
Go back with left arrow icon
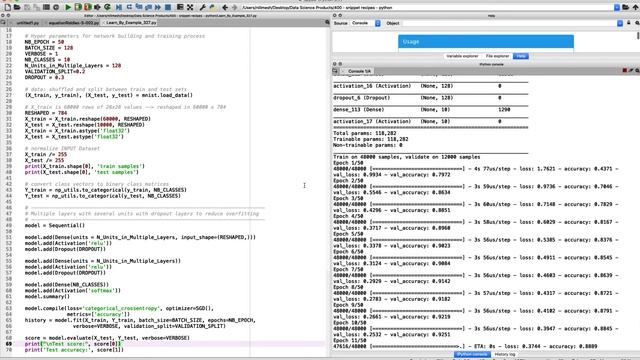point(224,7)
